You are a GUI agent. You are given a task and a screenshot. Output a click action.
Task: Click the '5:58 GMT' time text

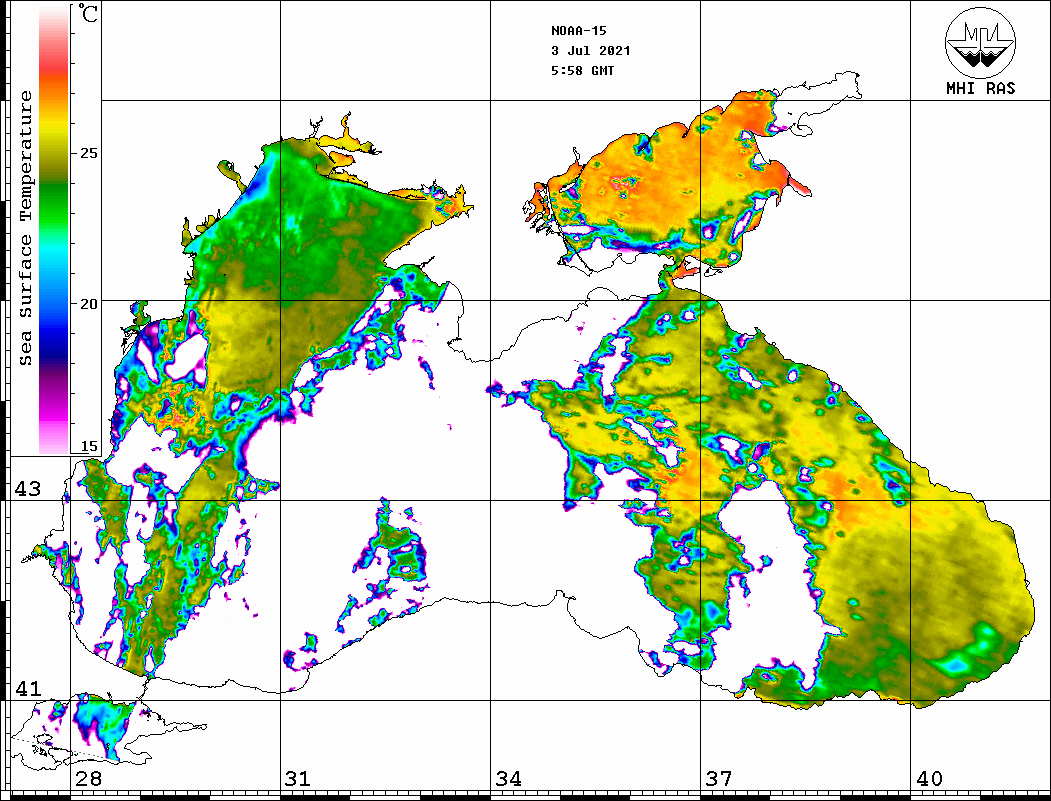582,70
